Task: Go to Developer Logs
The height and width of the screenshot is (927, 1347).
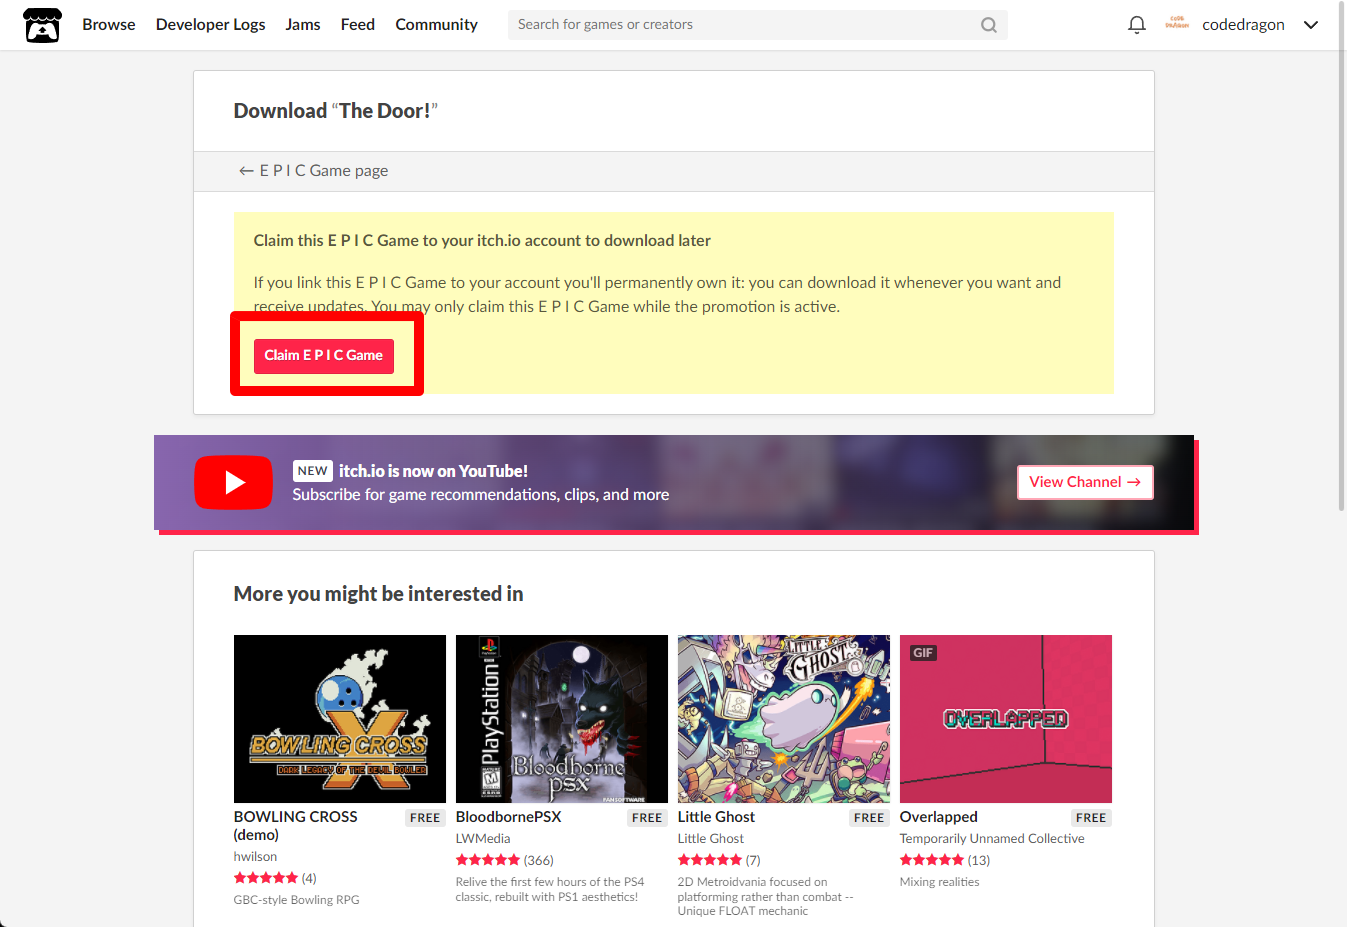Action: 211,24
